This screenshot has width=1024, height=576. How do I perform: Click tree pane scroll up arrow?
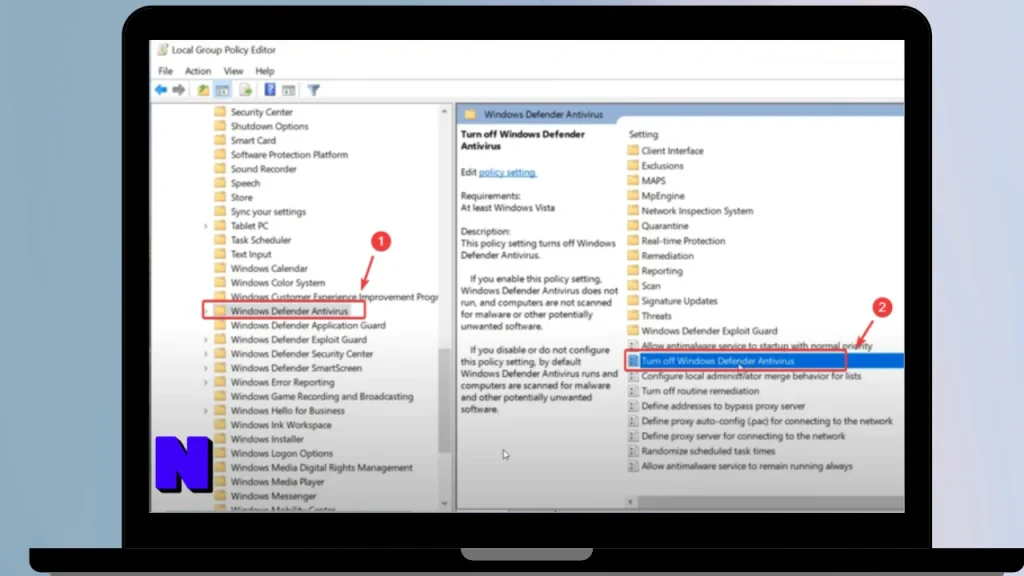pos(444,111)
